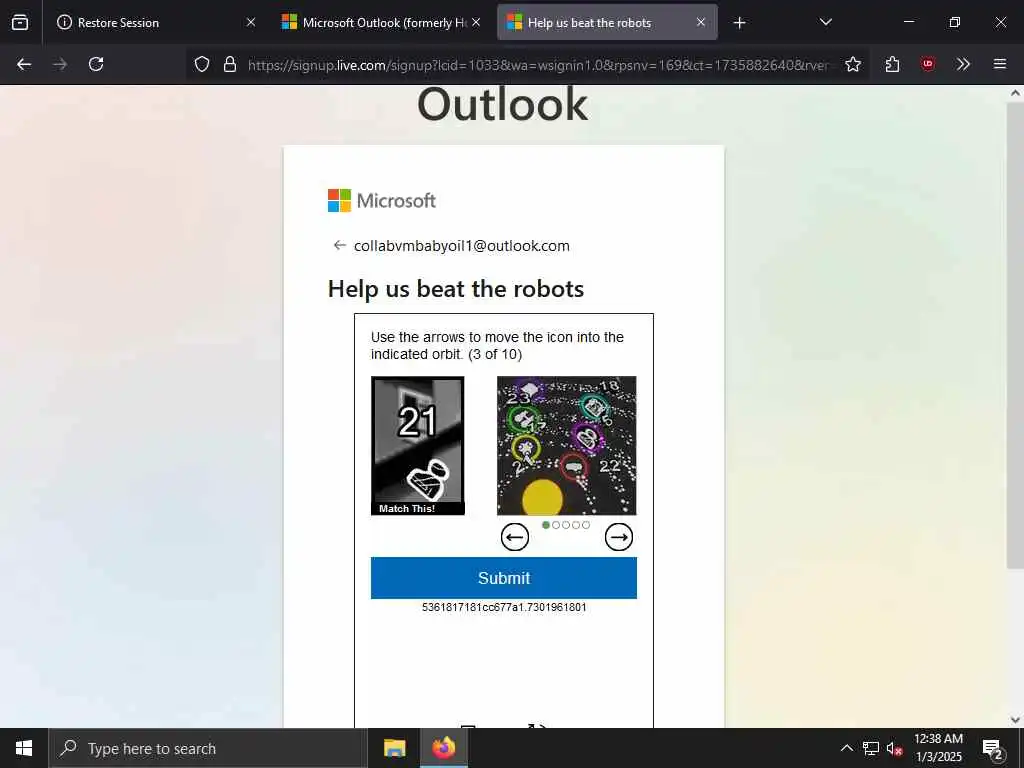The height and width of the screenshot is (768, 1024).
Task: Open the uBlock Origin extension popup
Action: click(927, 64)
